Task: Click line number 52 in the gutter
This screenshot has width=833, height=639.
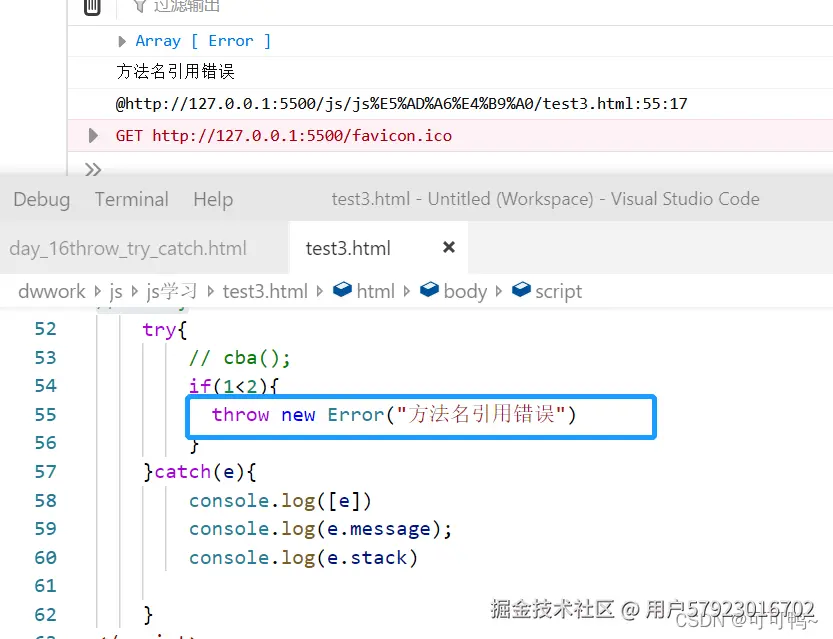Action: 45,329
